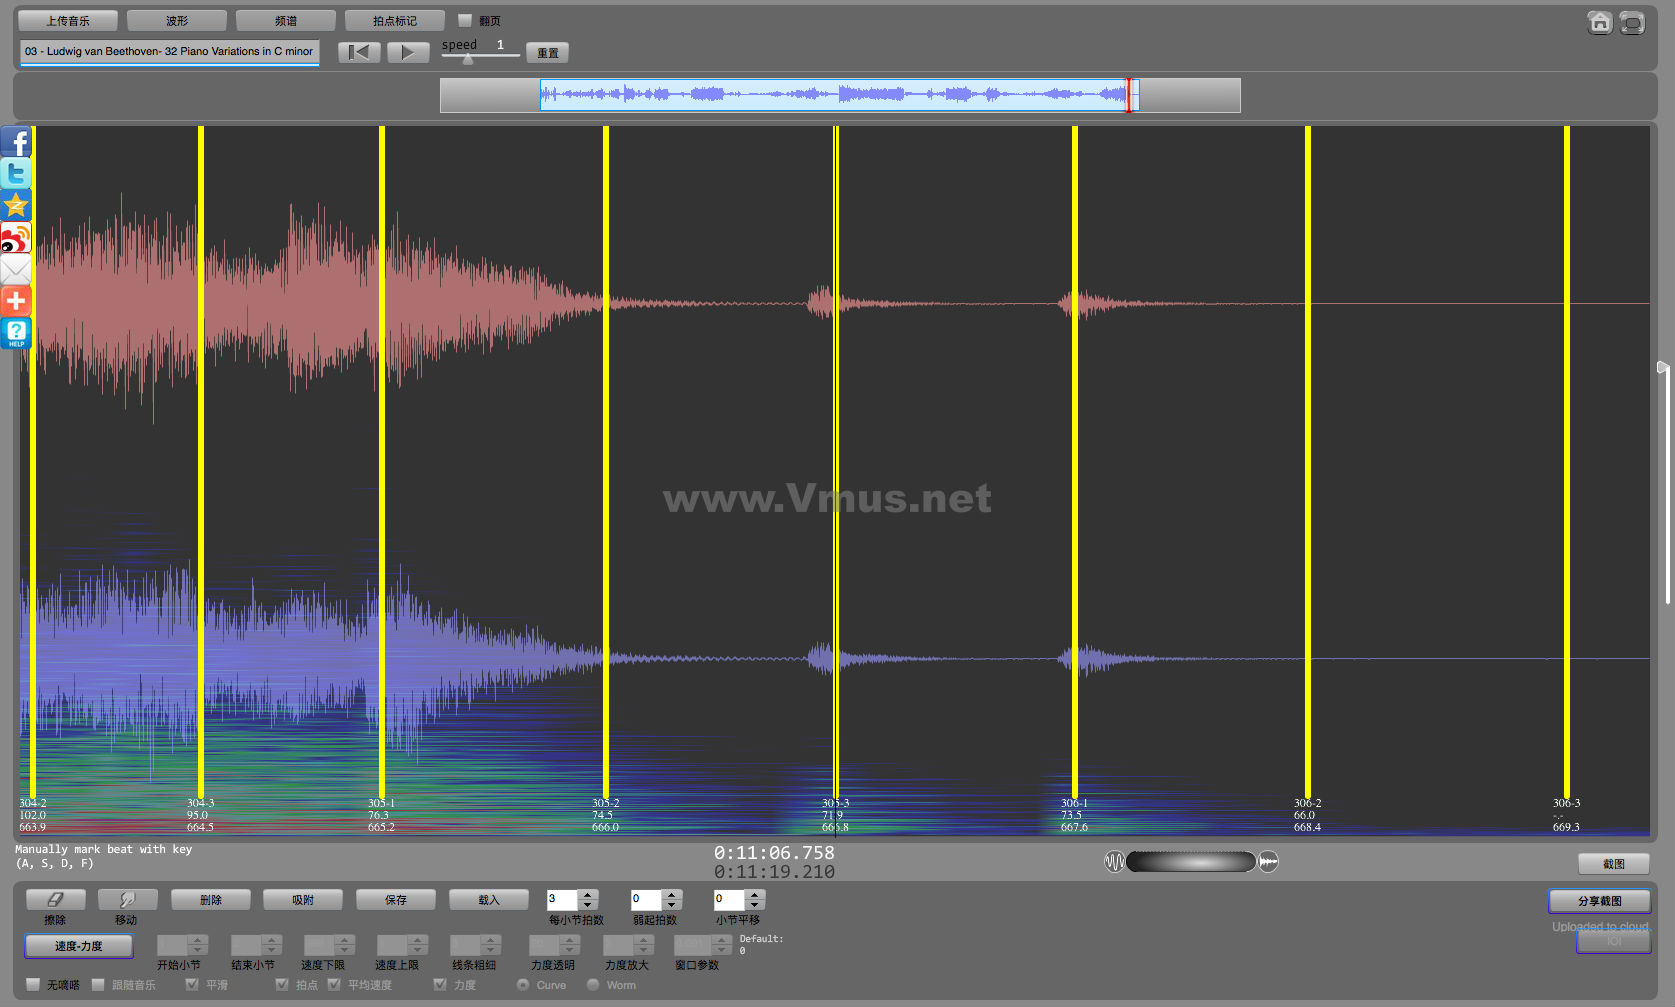Toggle the 跟随音乐 checkbox
The height and width of the screenshot is (1007, 1675).
point(98,984)
